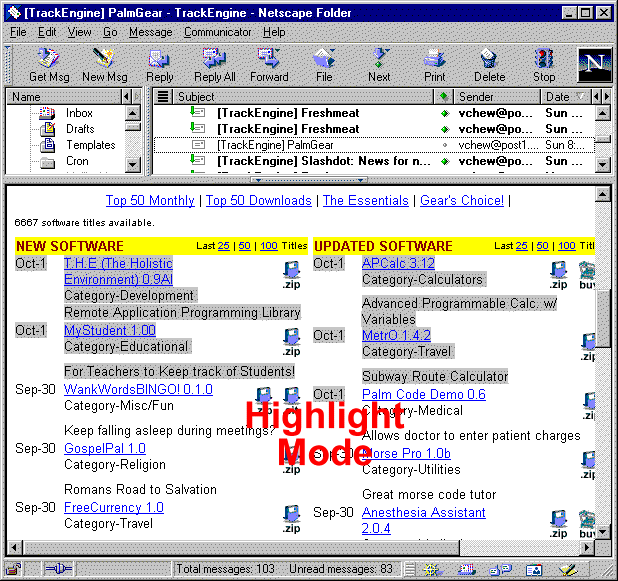Open APCalc 3.12 link
618x581 pixels.
[x=398, y=263]
